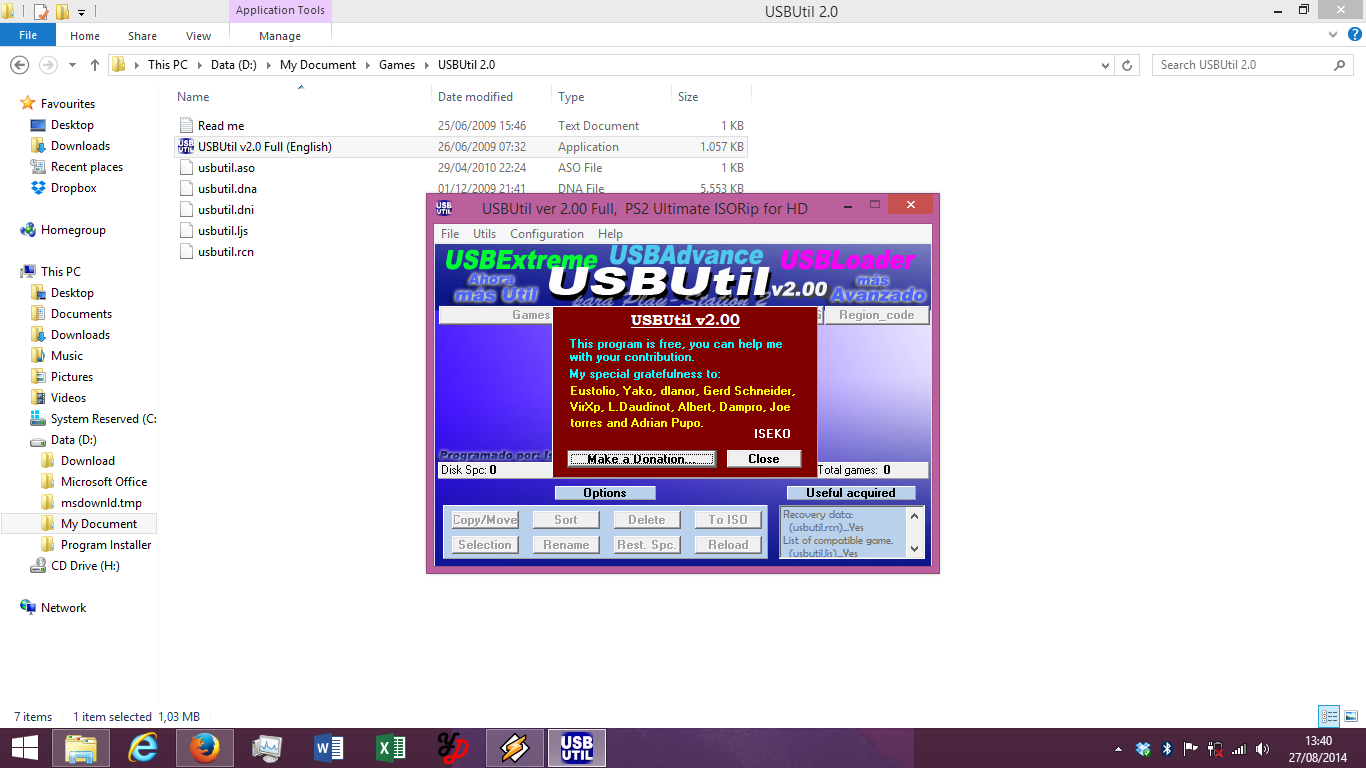Expand address bar history dropdown
1366x768 pixels.
point(1105,65)
